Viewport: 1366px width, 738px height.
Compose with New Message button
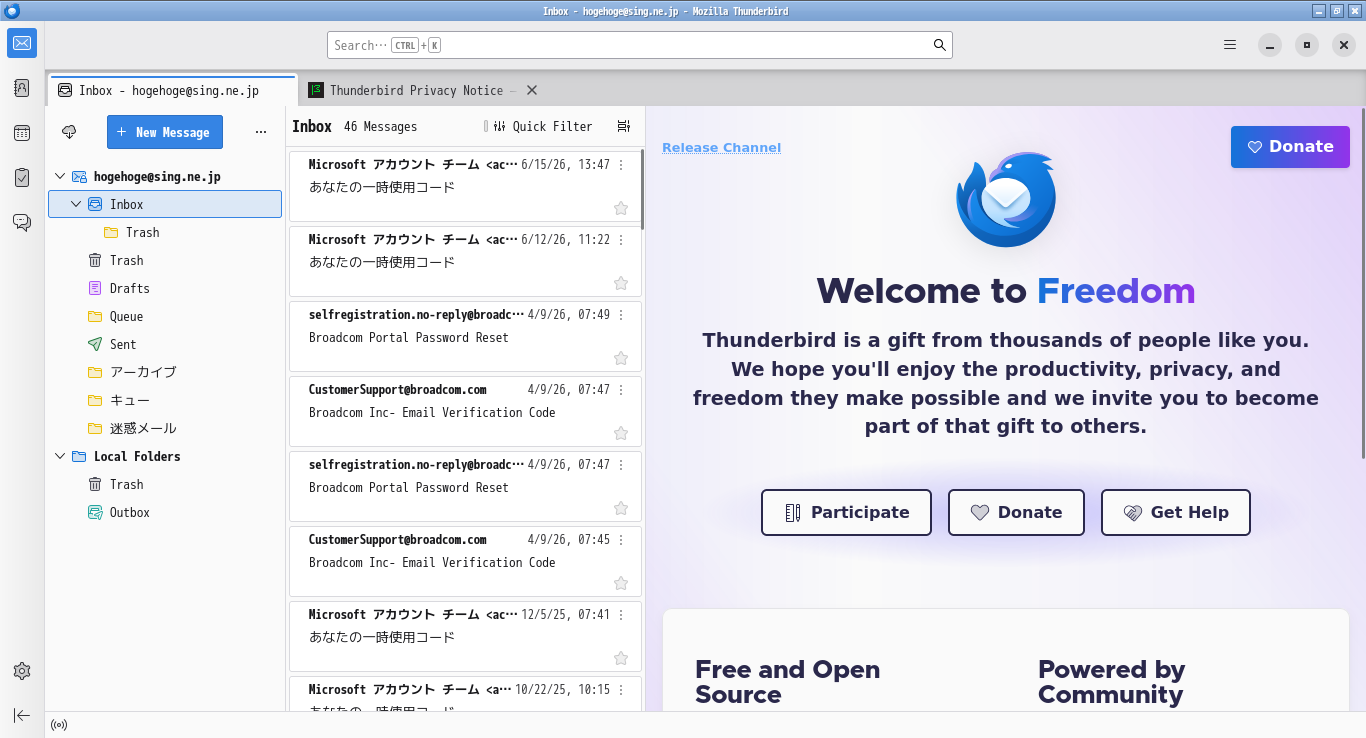165,132
